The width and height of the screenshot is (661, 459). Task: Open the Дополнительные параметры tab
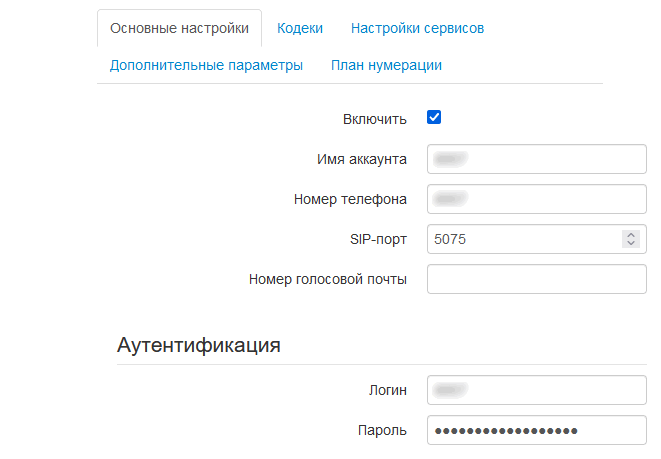[206, 65]
